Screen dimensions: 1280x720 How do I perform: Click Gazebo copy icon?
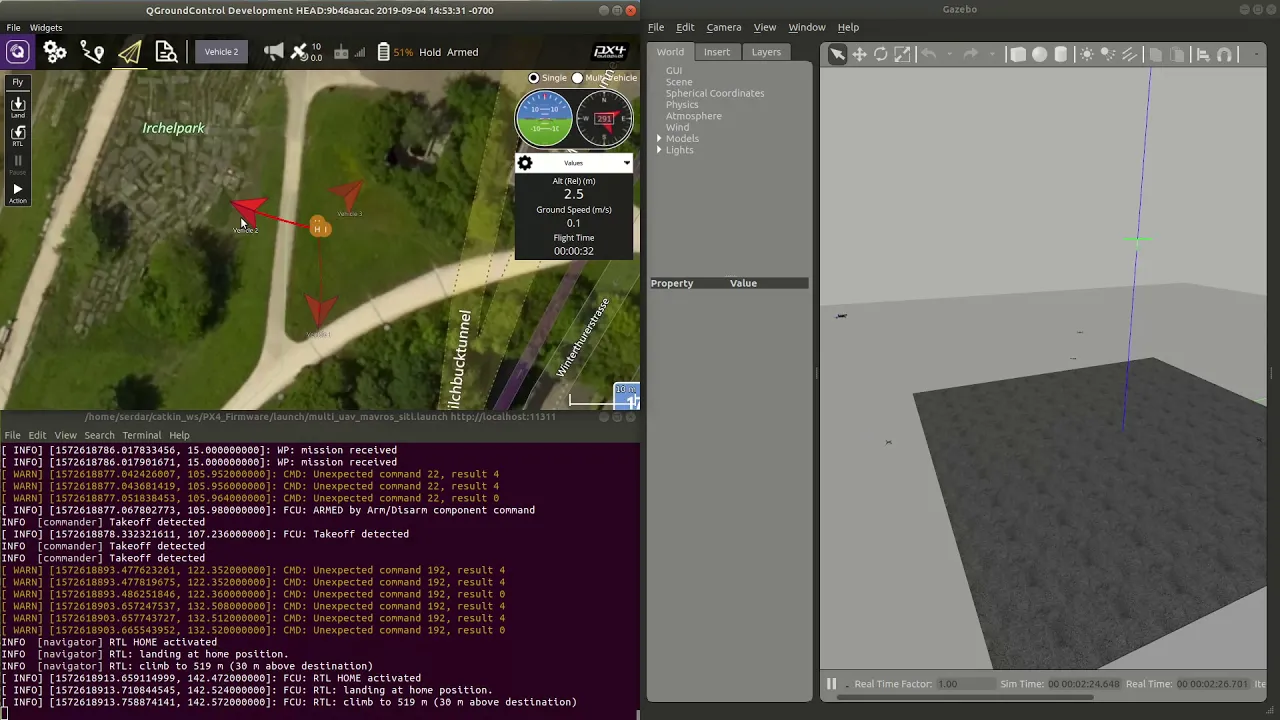1155,54
